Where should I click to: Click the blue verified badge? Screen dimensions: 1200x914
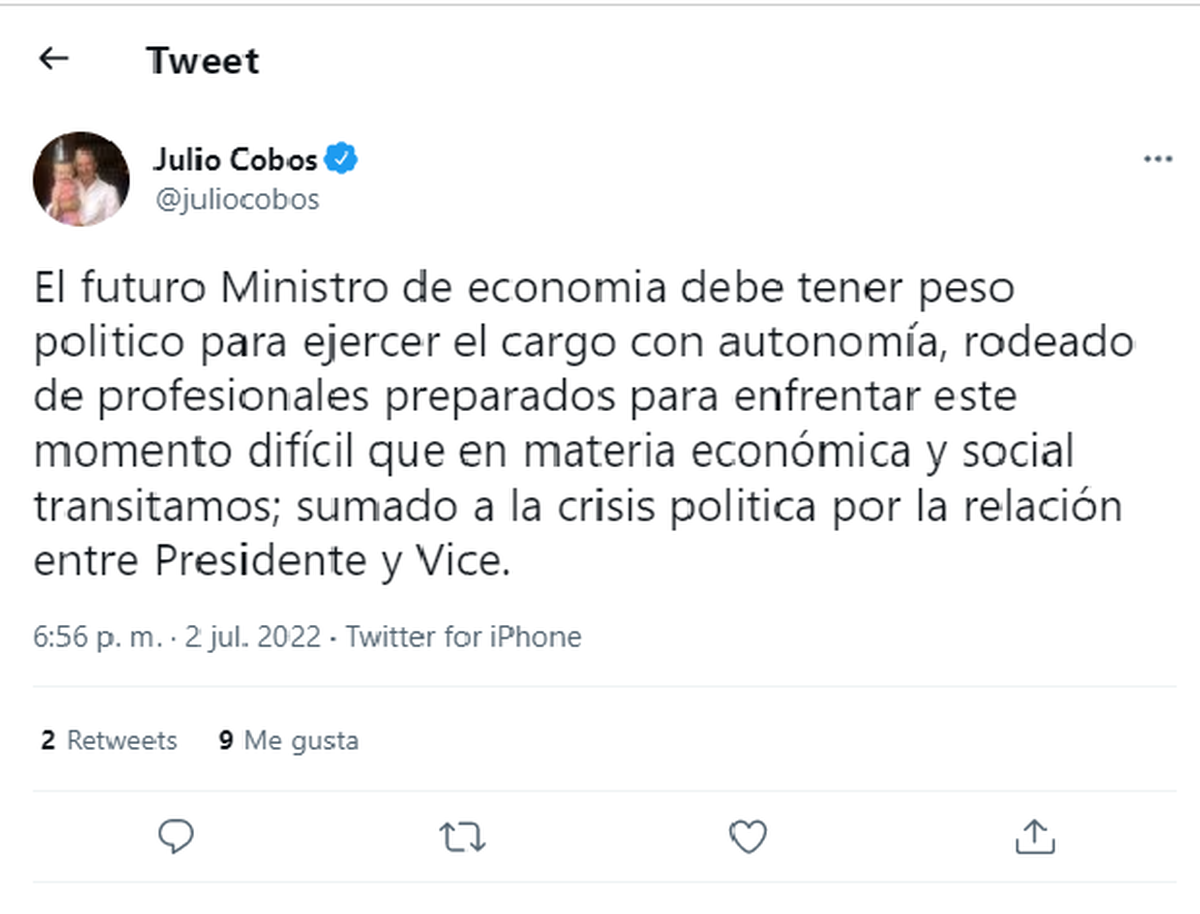[x=343, y=158]
